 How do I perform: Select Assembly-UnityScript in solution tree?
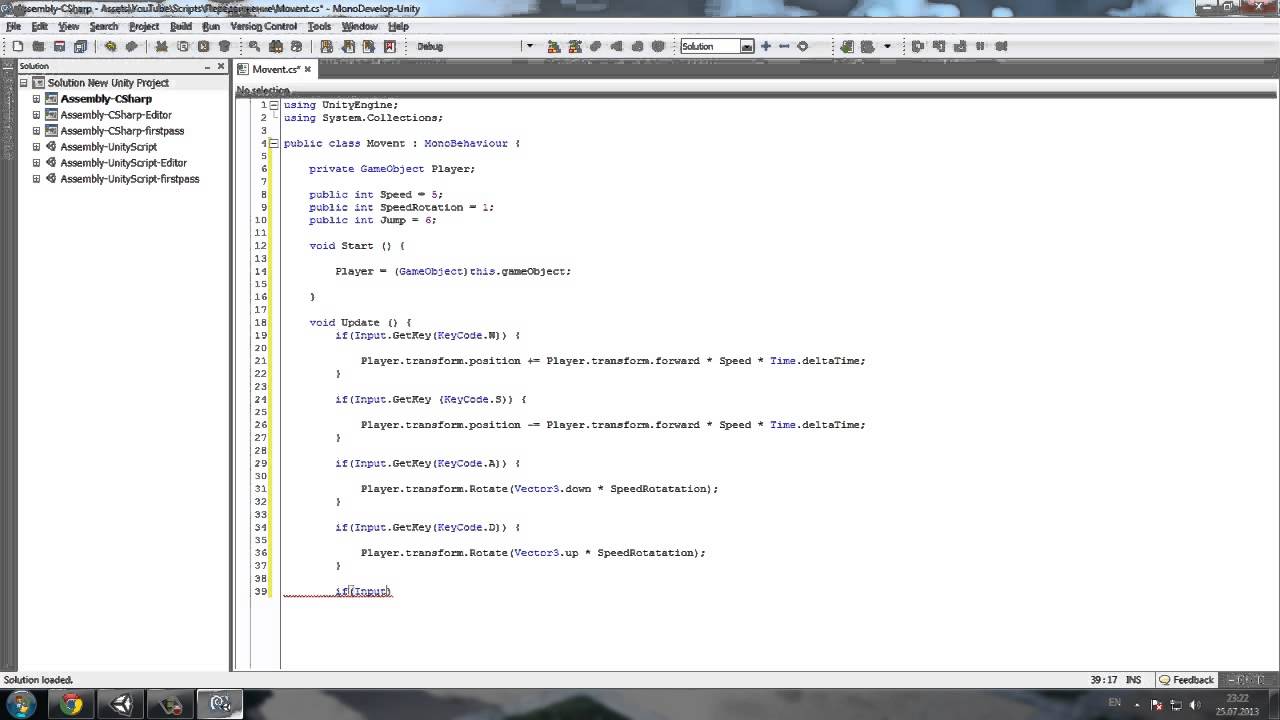pyautogui.click(x=108, y=147)
